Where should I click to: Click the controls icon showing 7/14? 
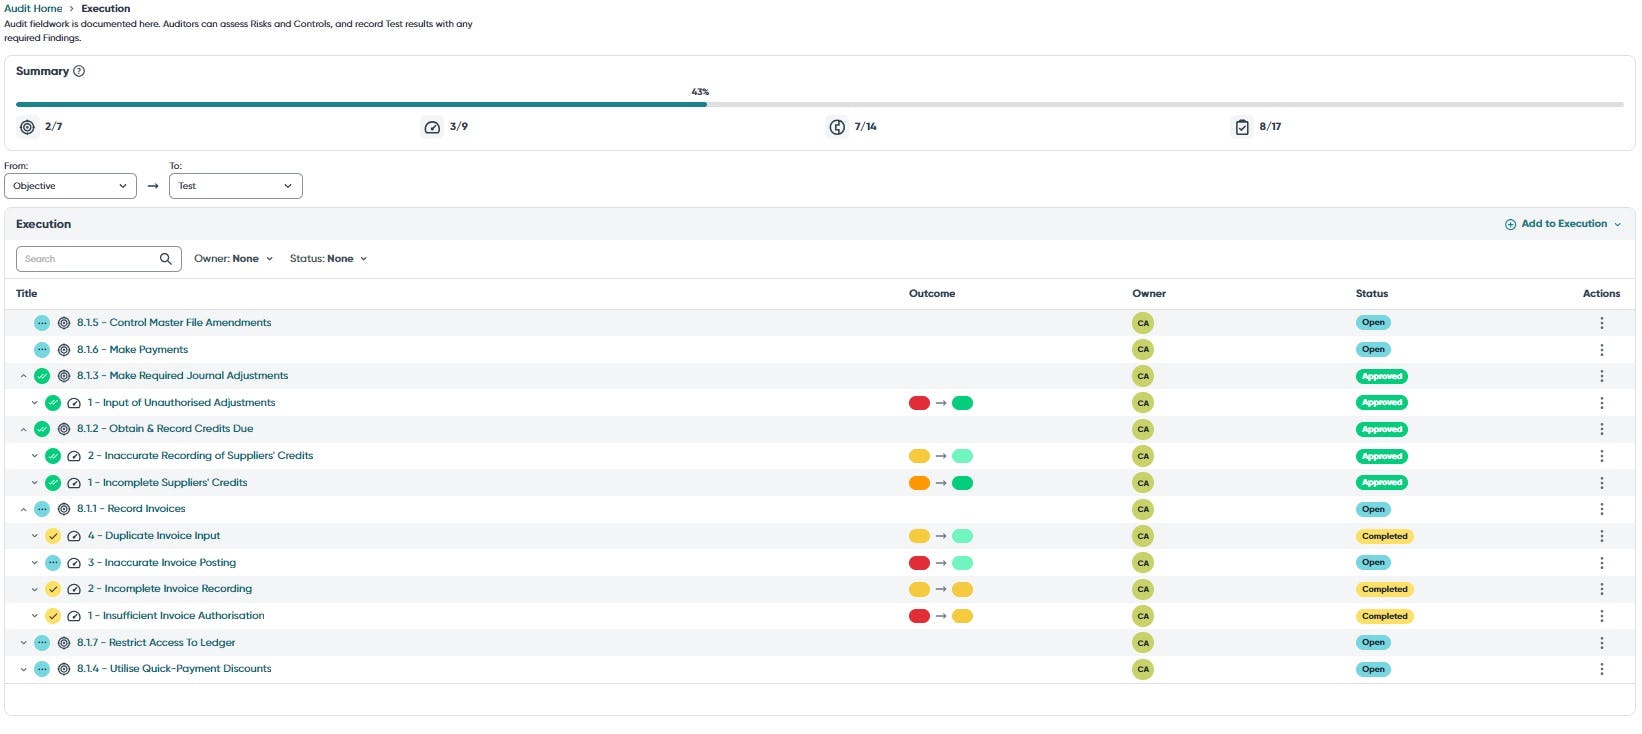click(x=837, y=127)
